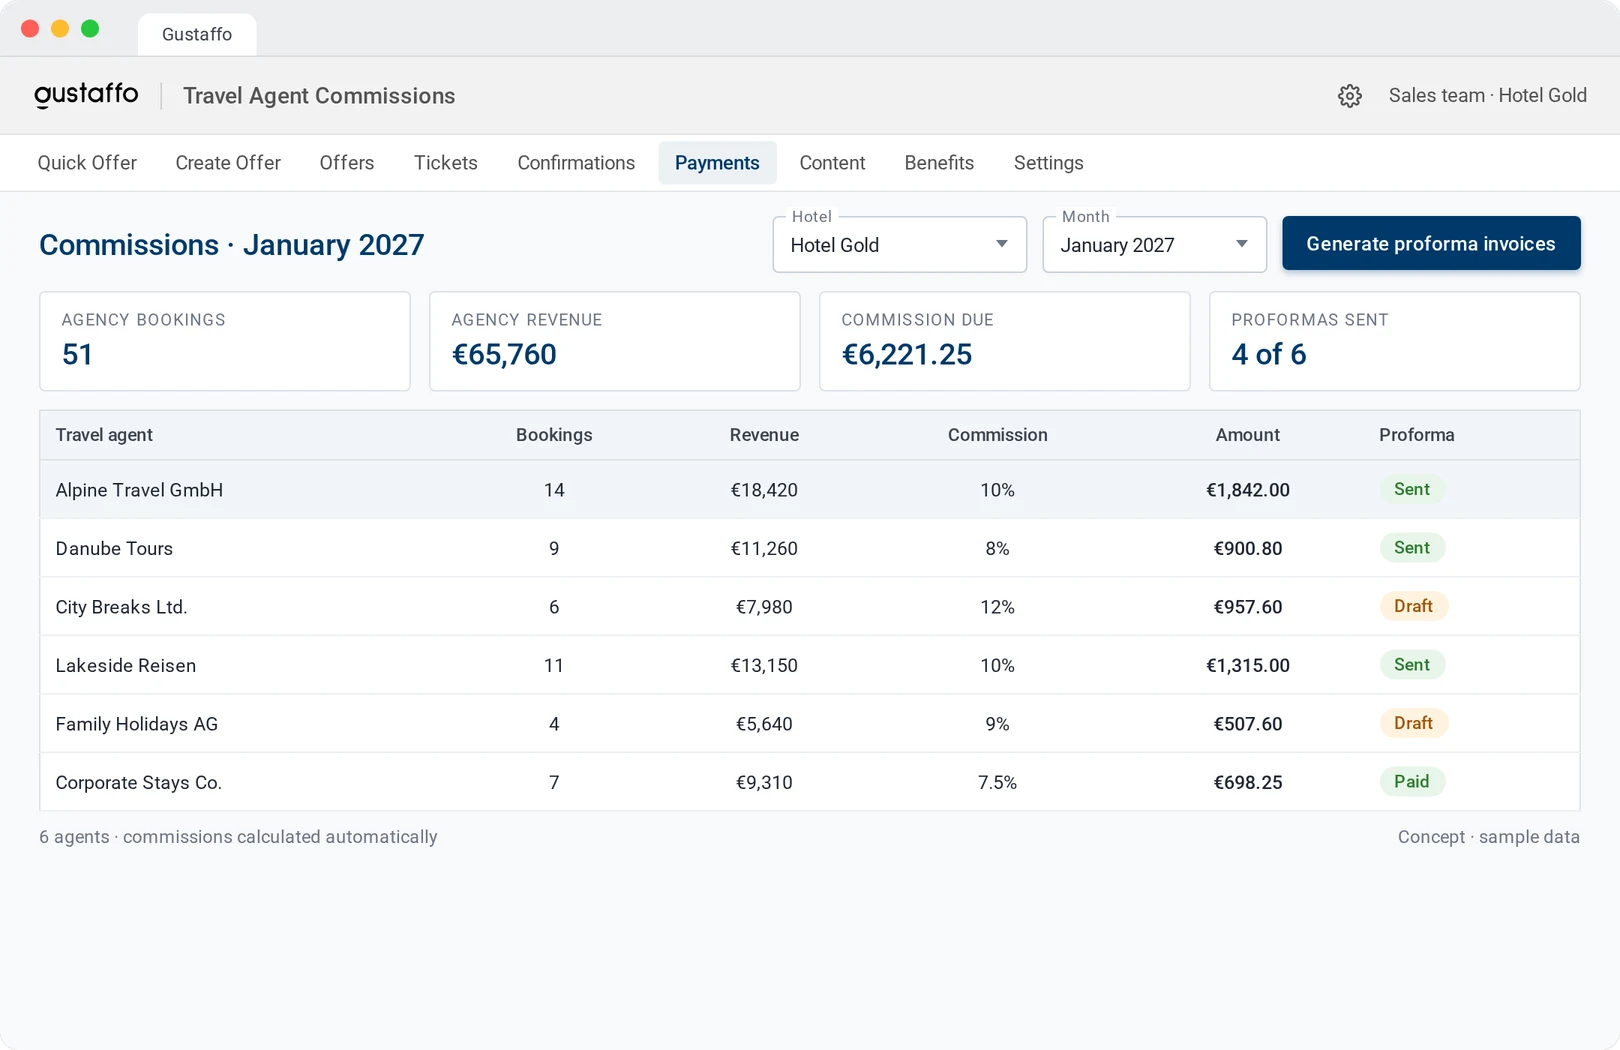Click the 12% commission cell
Screen dimensions: 1620x1050
(998, 607)
